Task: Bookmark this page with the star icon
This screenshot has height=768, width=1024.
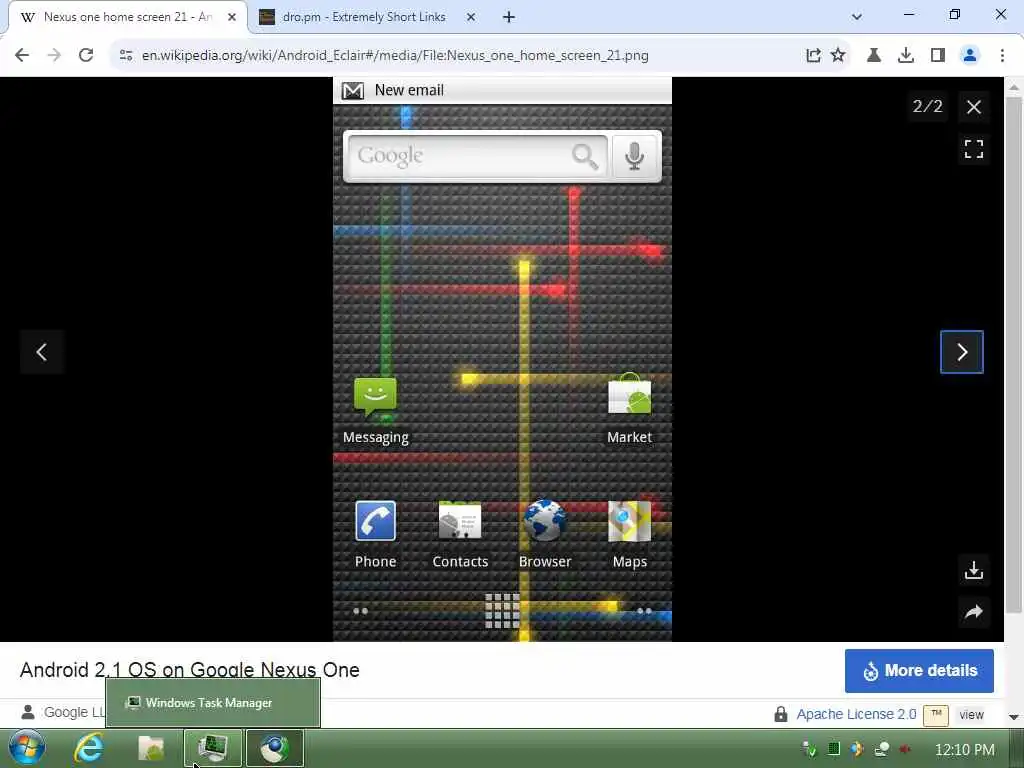Action: 838,56
